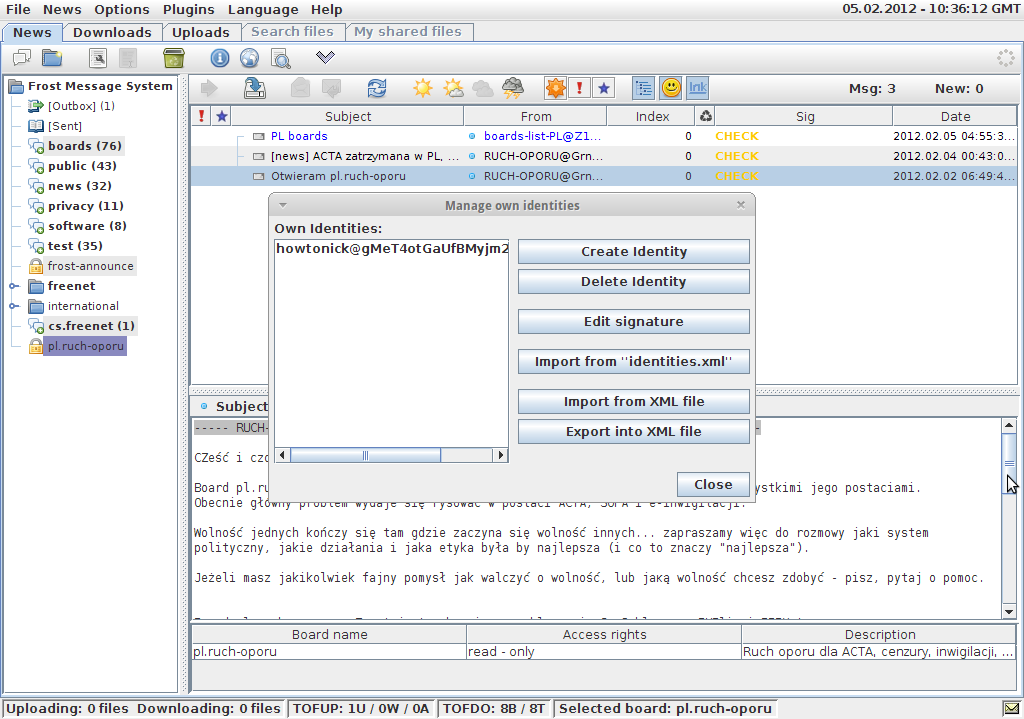Click the Edit signature button
1024x719 pixels.
(633, 321)
